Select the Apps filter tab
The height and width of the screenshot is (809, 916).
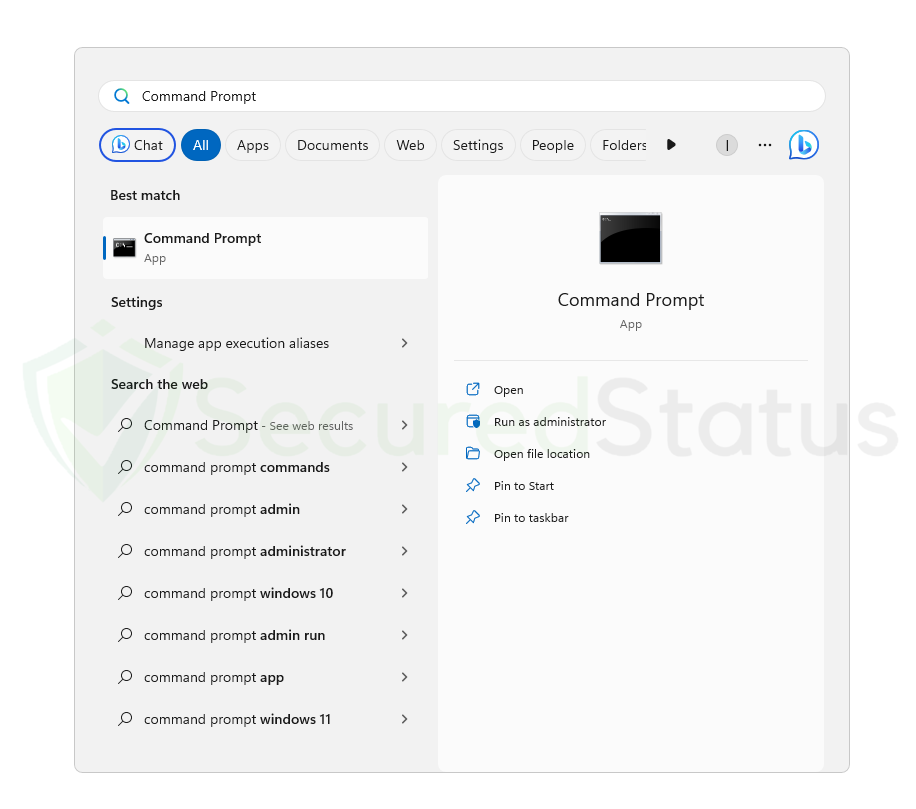tap(253, 145)
